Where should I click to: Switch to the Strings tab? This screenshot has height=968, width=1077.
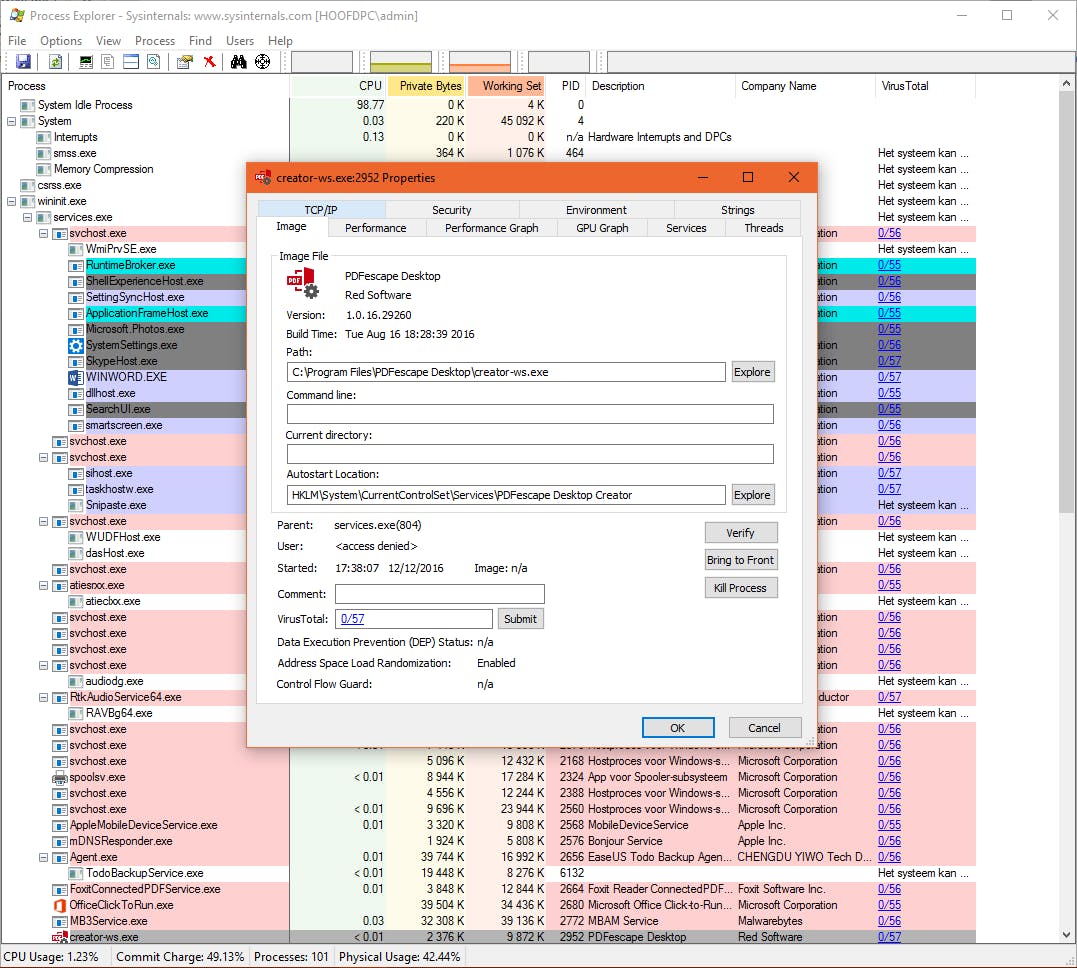[x=738, y=210]
